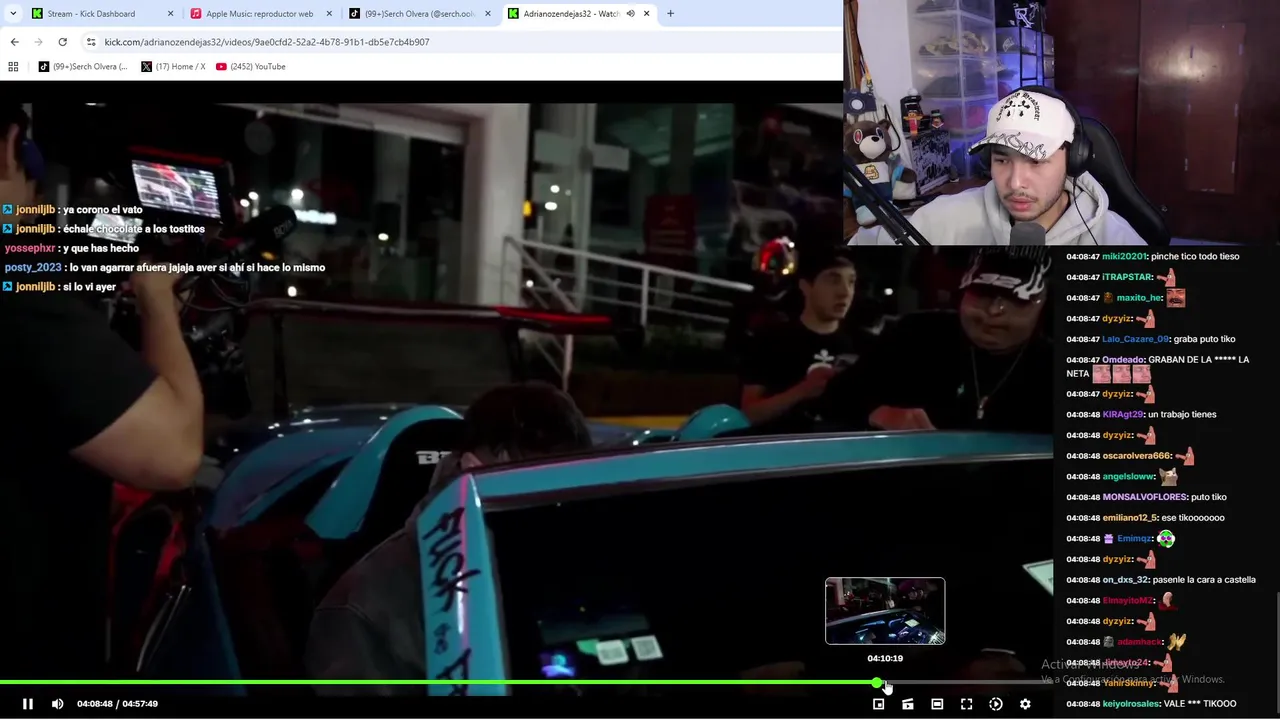Click the webcam overlay of the streamer
Image resolution: width=1280 pixels, height=720 pixels.
[1061, 122]
